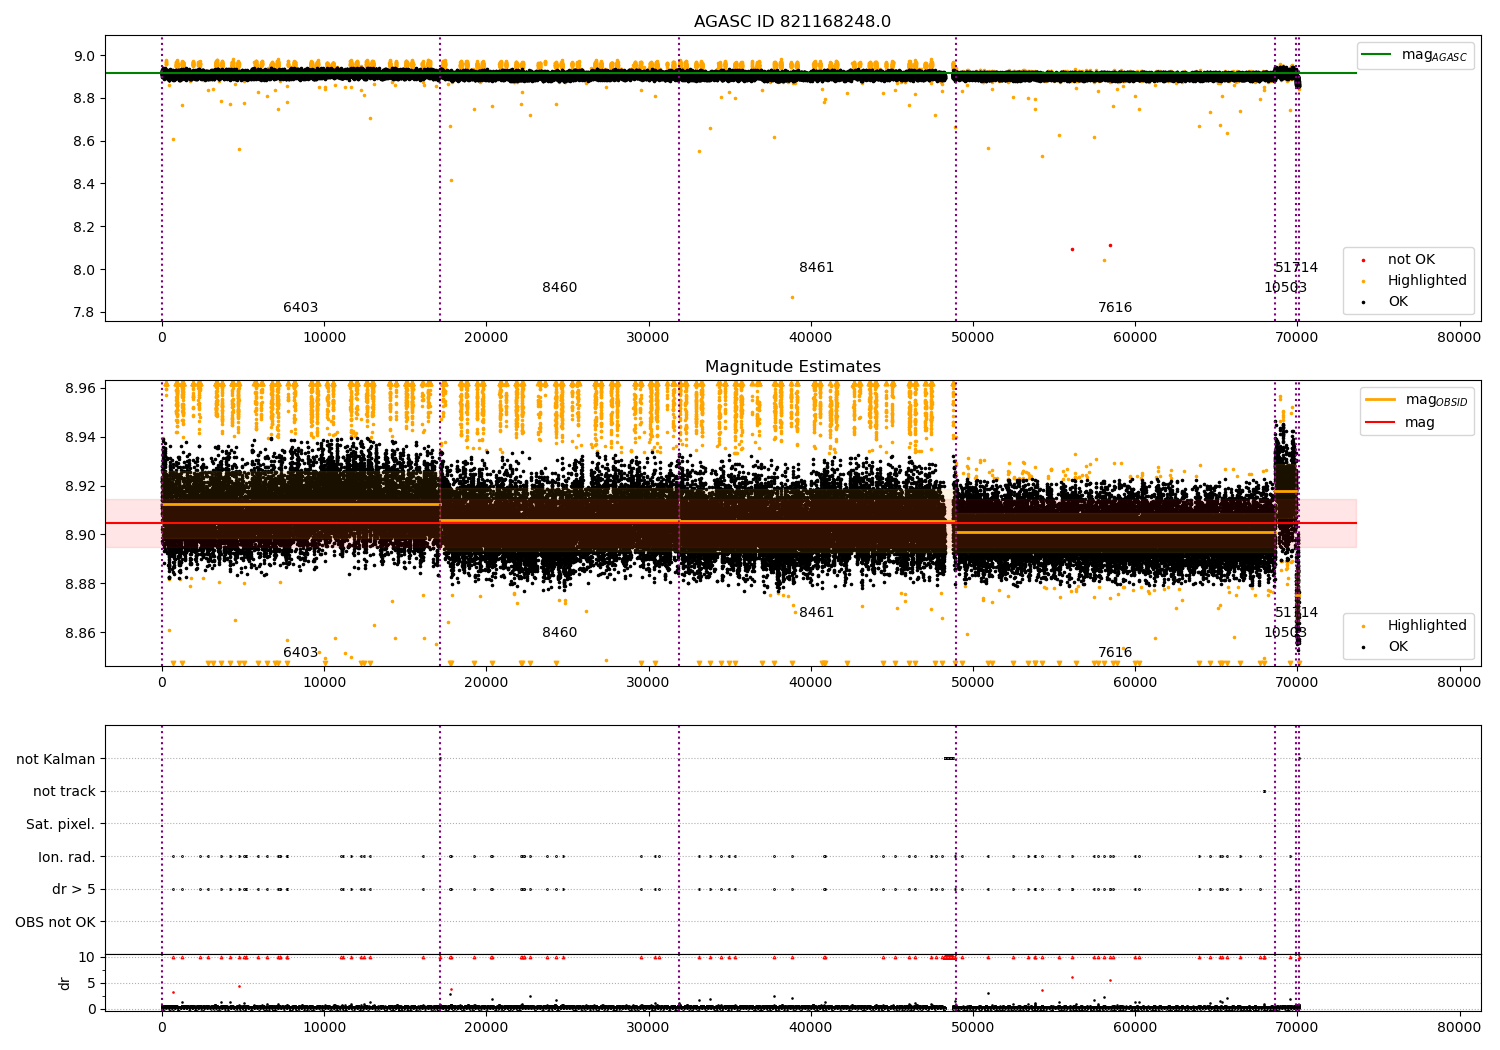Click "OK" in the Magnitude Estimates legend

[x=1397, y=647]
